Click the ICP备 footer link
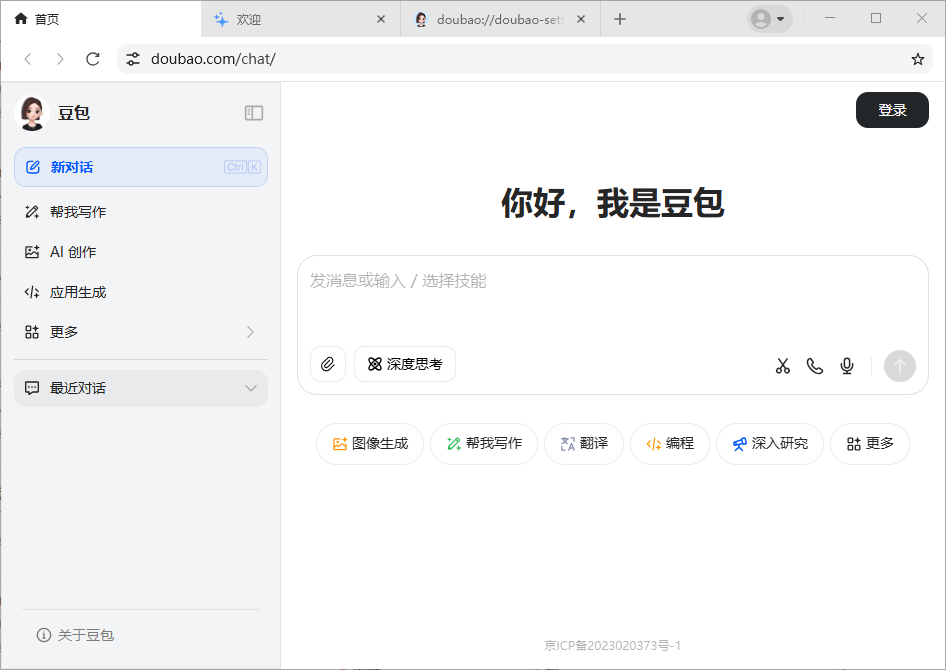This screenshot has height=670, width=946. [612, 646]
